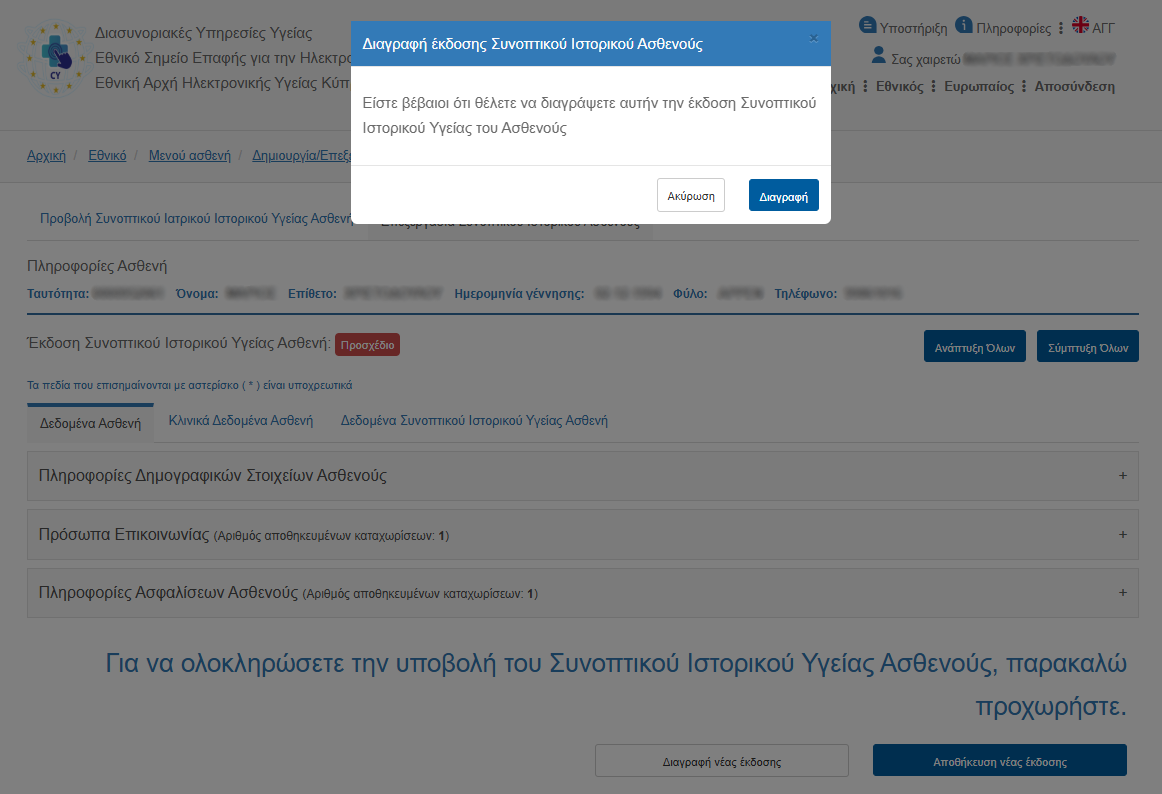Image resolution: width=1162 pixels, height=794 pixels.
Task: Click Διαγραφή νέας έκδοσης button
Action: click(x=721, y=761)
